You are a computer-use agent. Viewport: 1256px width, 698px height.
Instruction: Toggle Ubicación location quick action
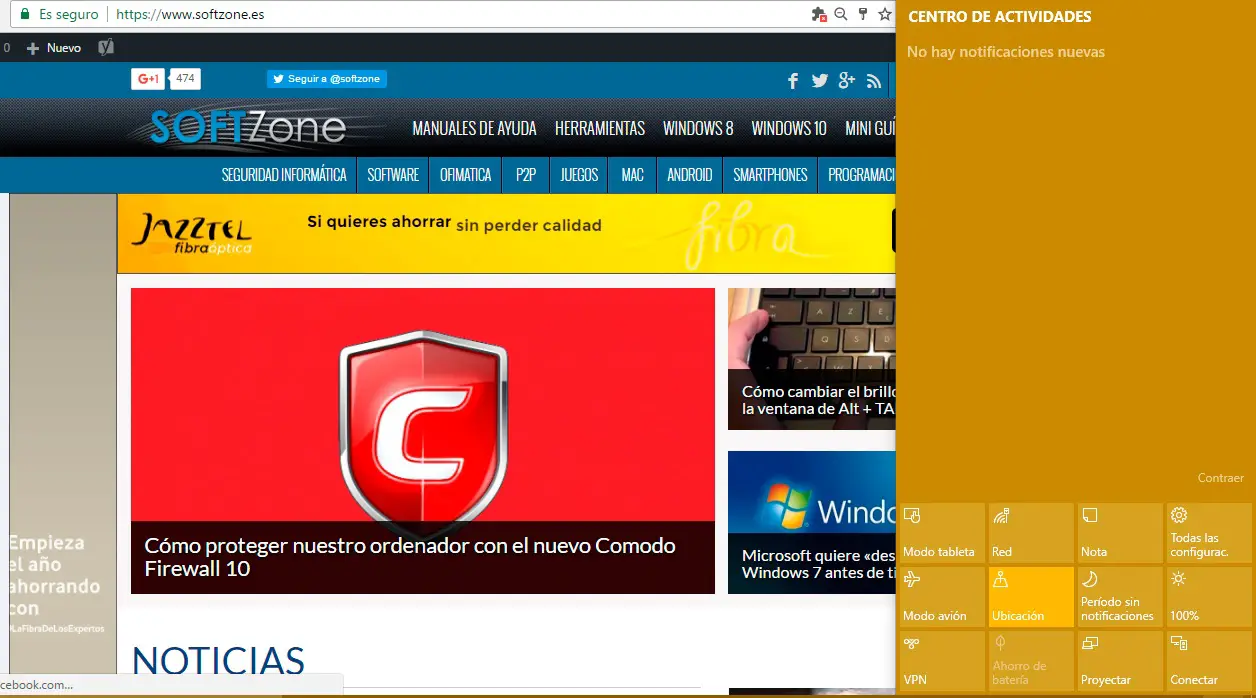[1030, 597]
